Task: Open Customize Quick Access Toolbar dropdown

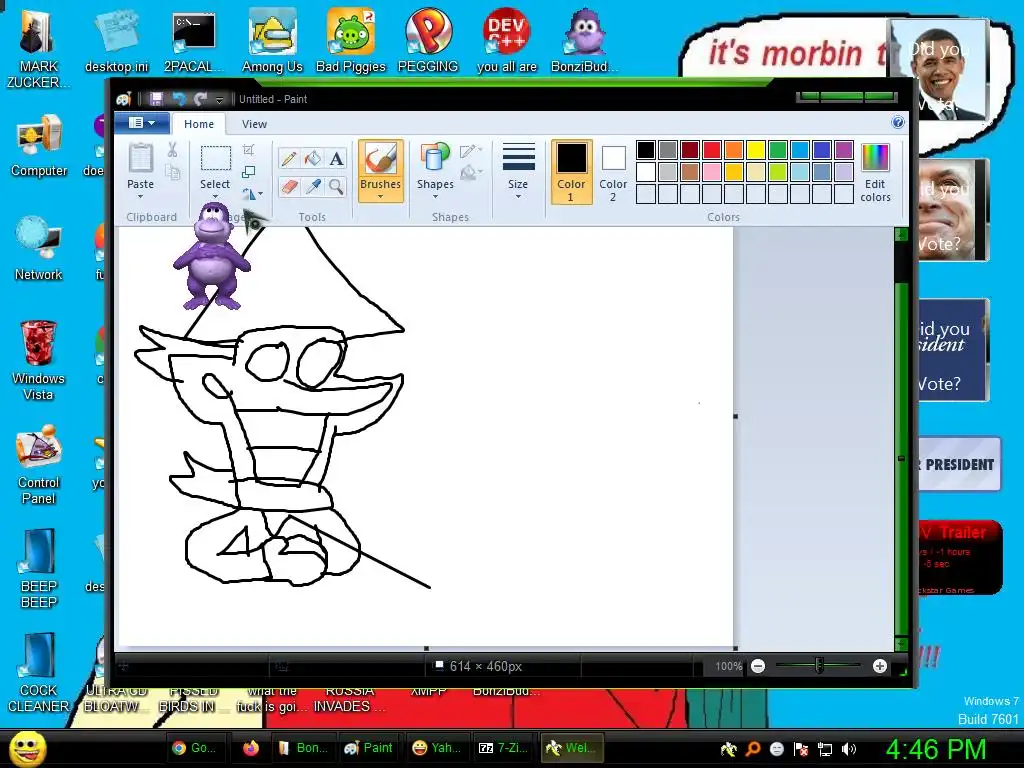Action: pyautogui.click(x=219, y=99)
